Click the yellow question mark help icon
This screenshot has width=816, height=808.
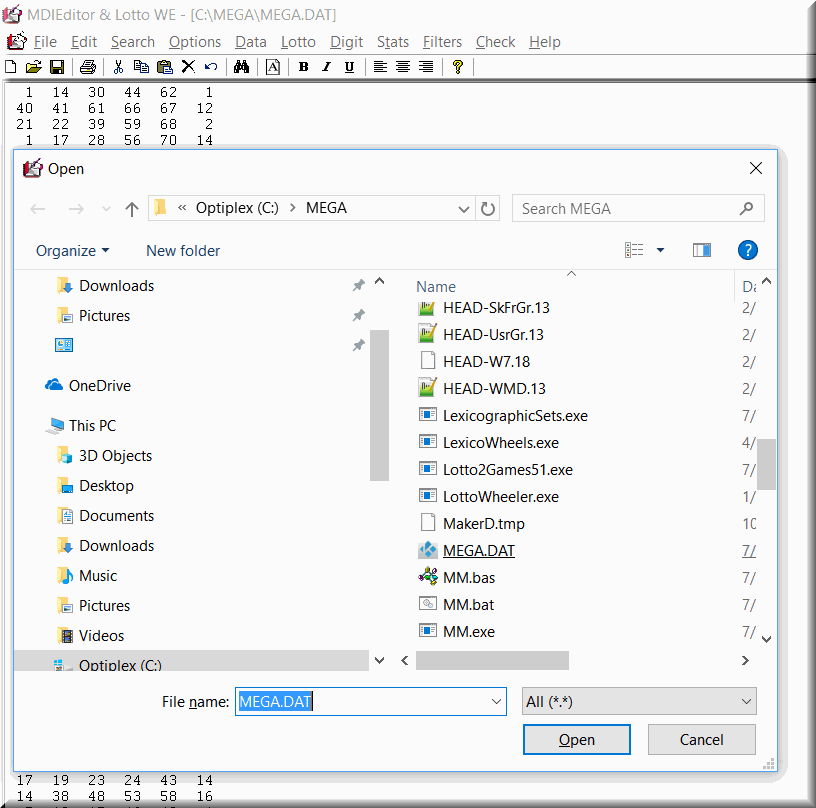point(457,67)
